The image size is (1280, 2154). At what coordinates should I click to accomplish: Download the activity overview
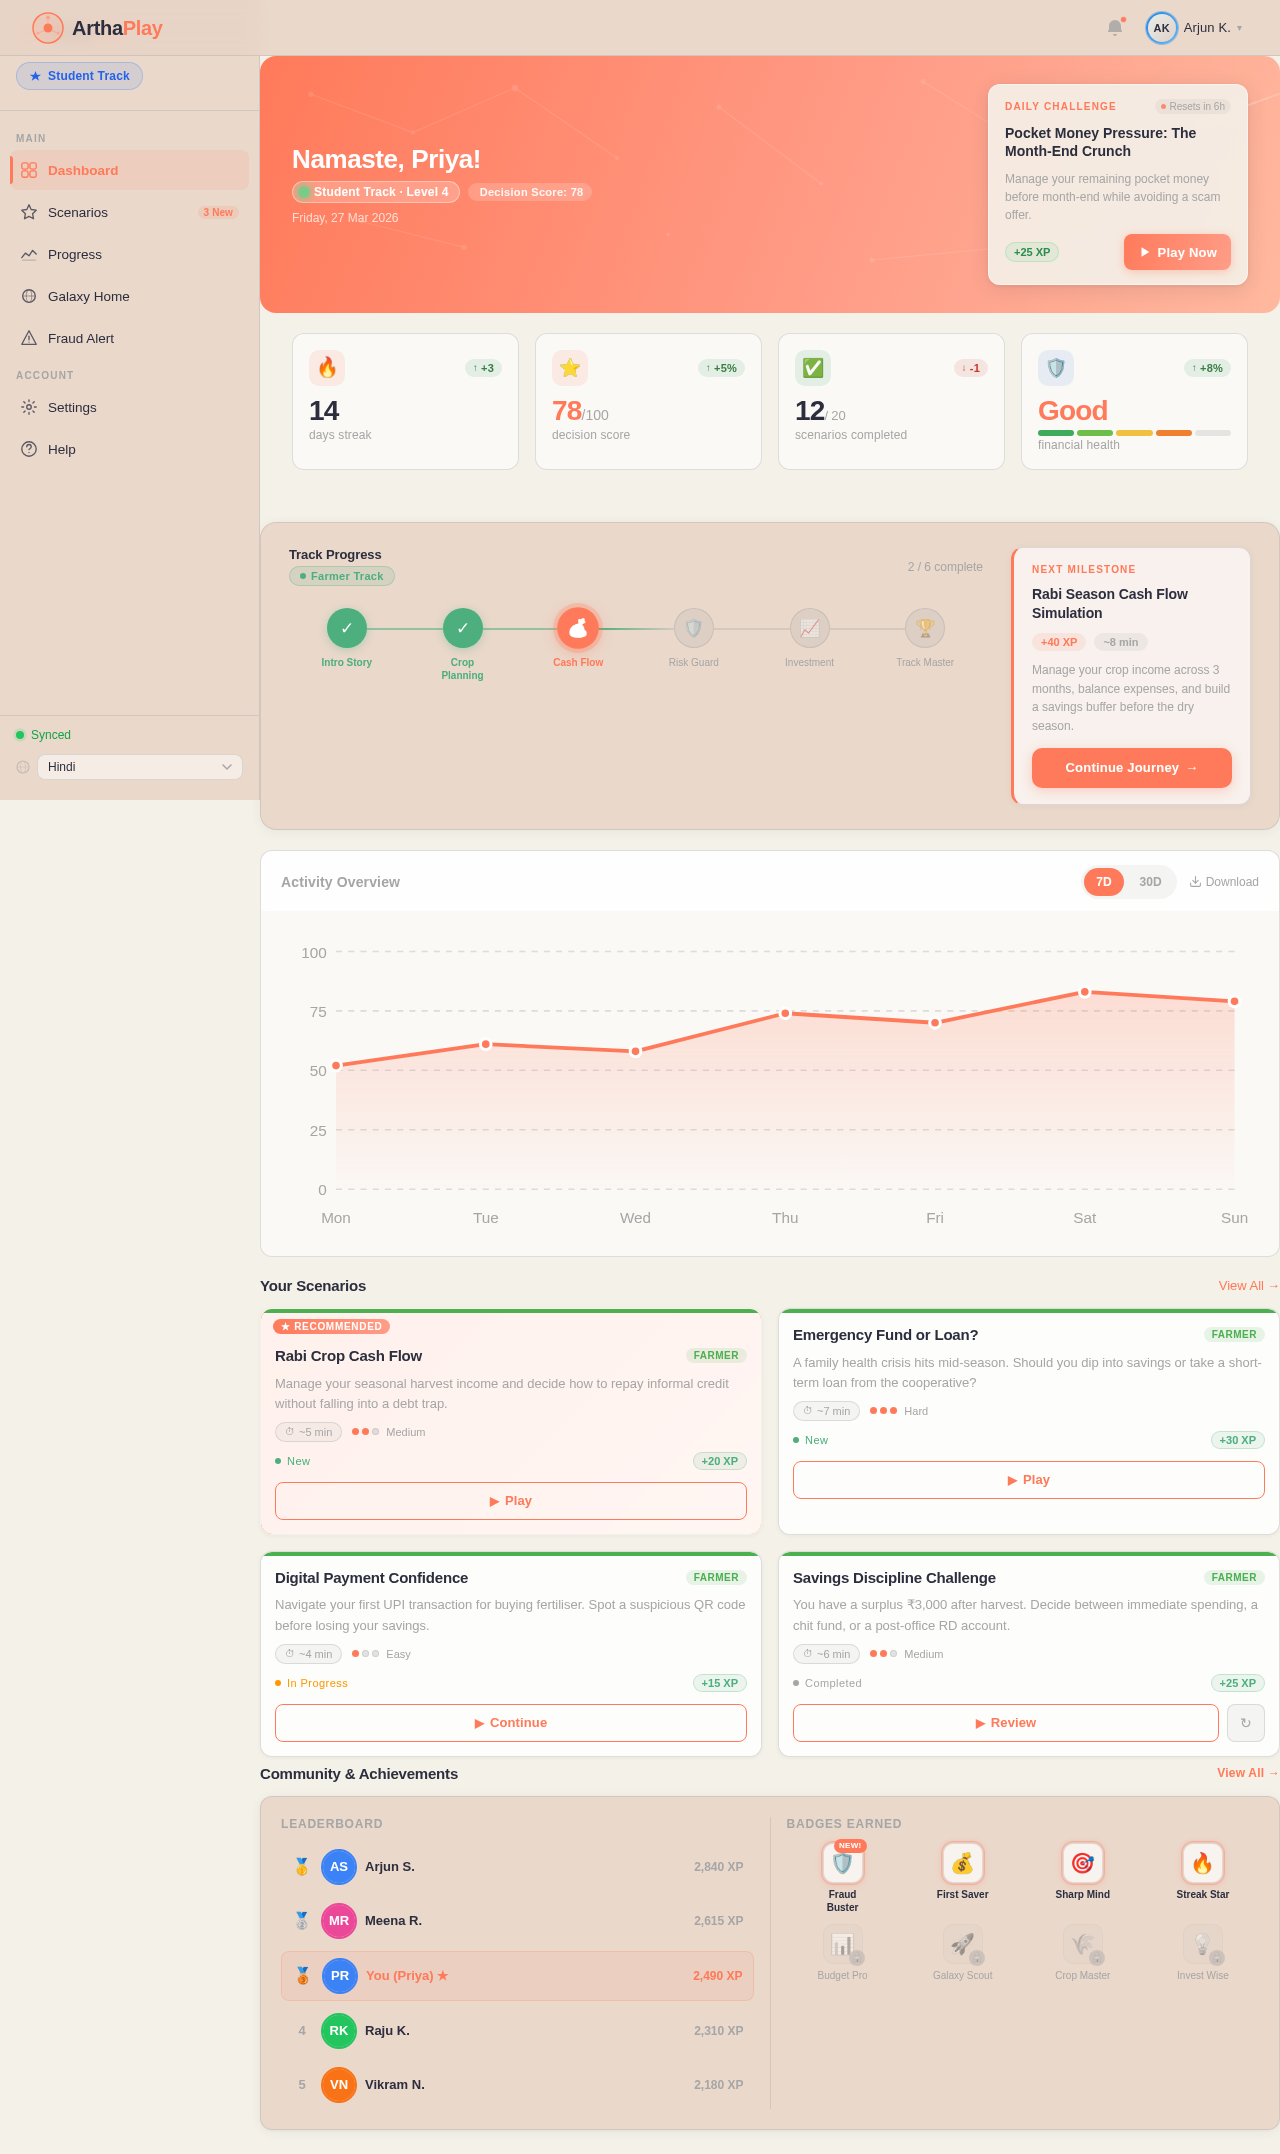click(1224, 882)
